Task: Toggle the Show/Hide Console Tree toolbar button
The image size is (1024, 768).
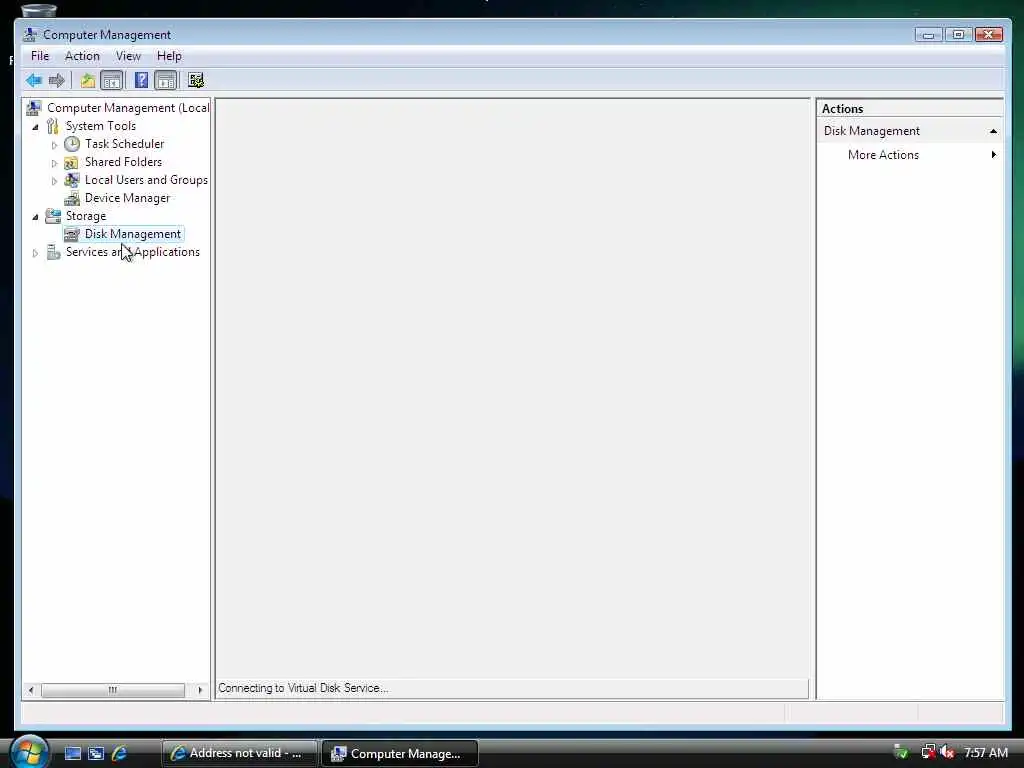Action: 112,80
